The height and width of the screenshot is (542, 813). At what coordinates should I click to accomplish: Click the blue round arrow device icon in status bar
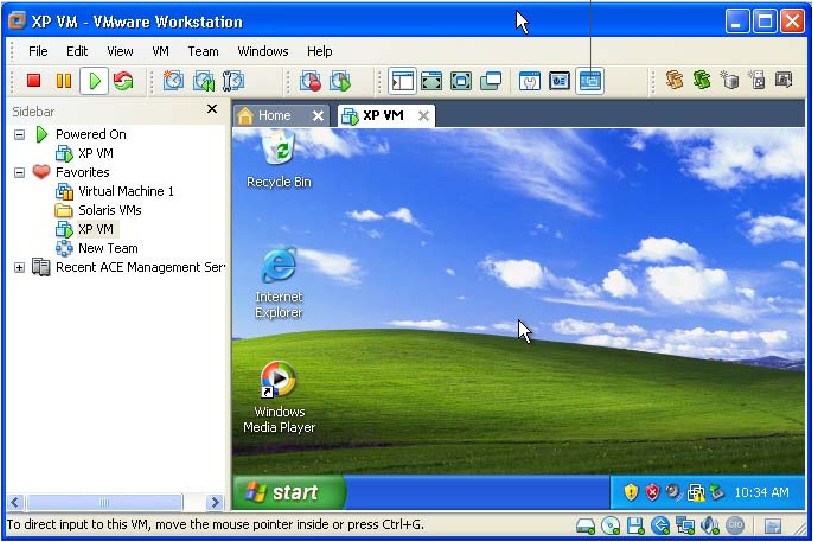pos(660,526)
